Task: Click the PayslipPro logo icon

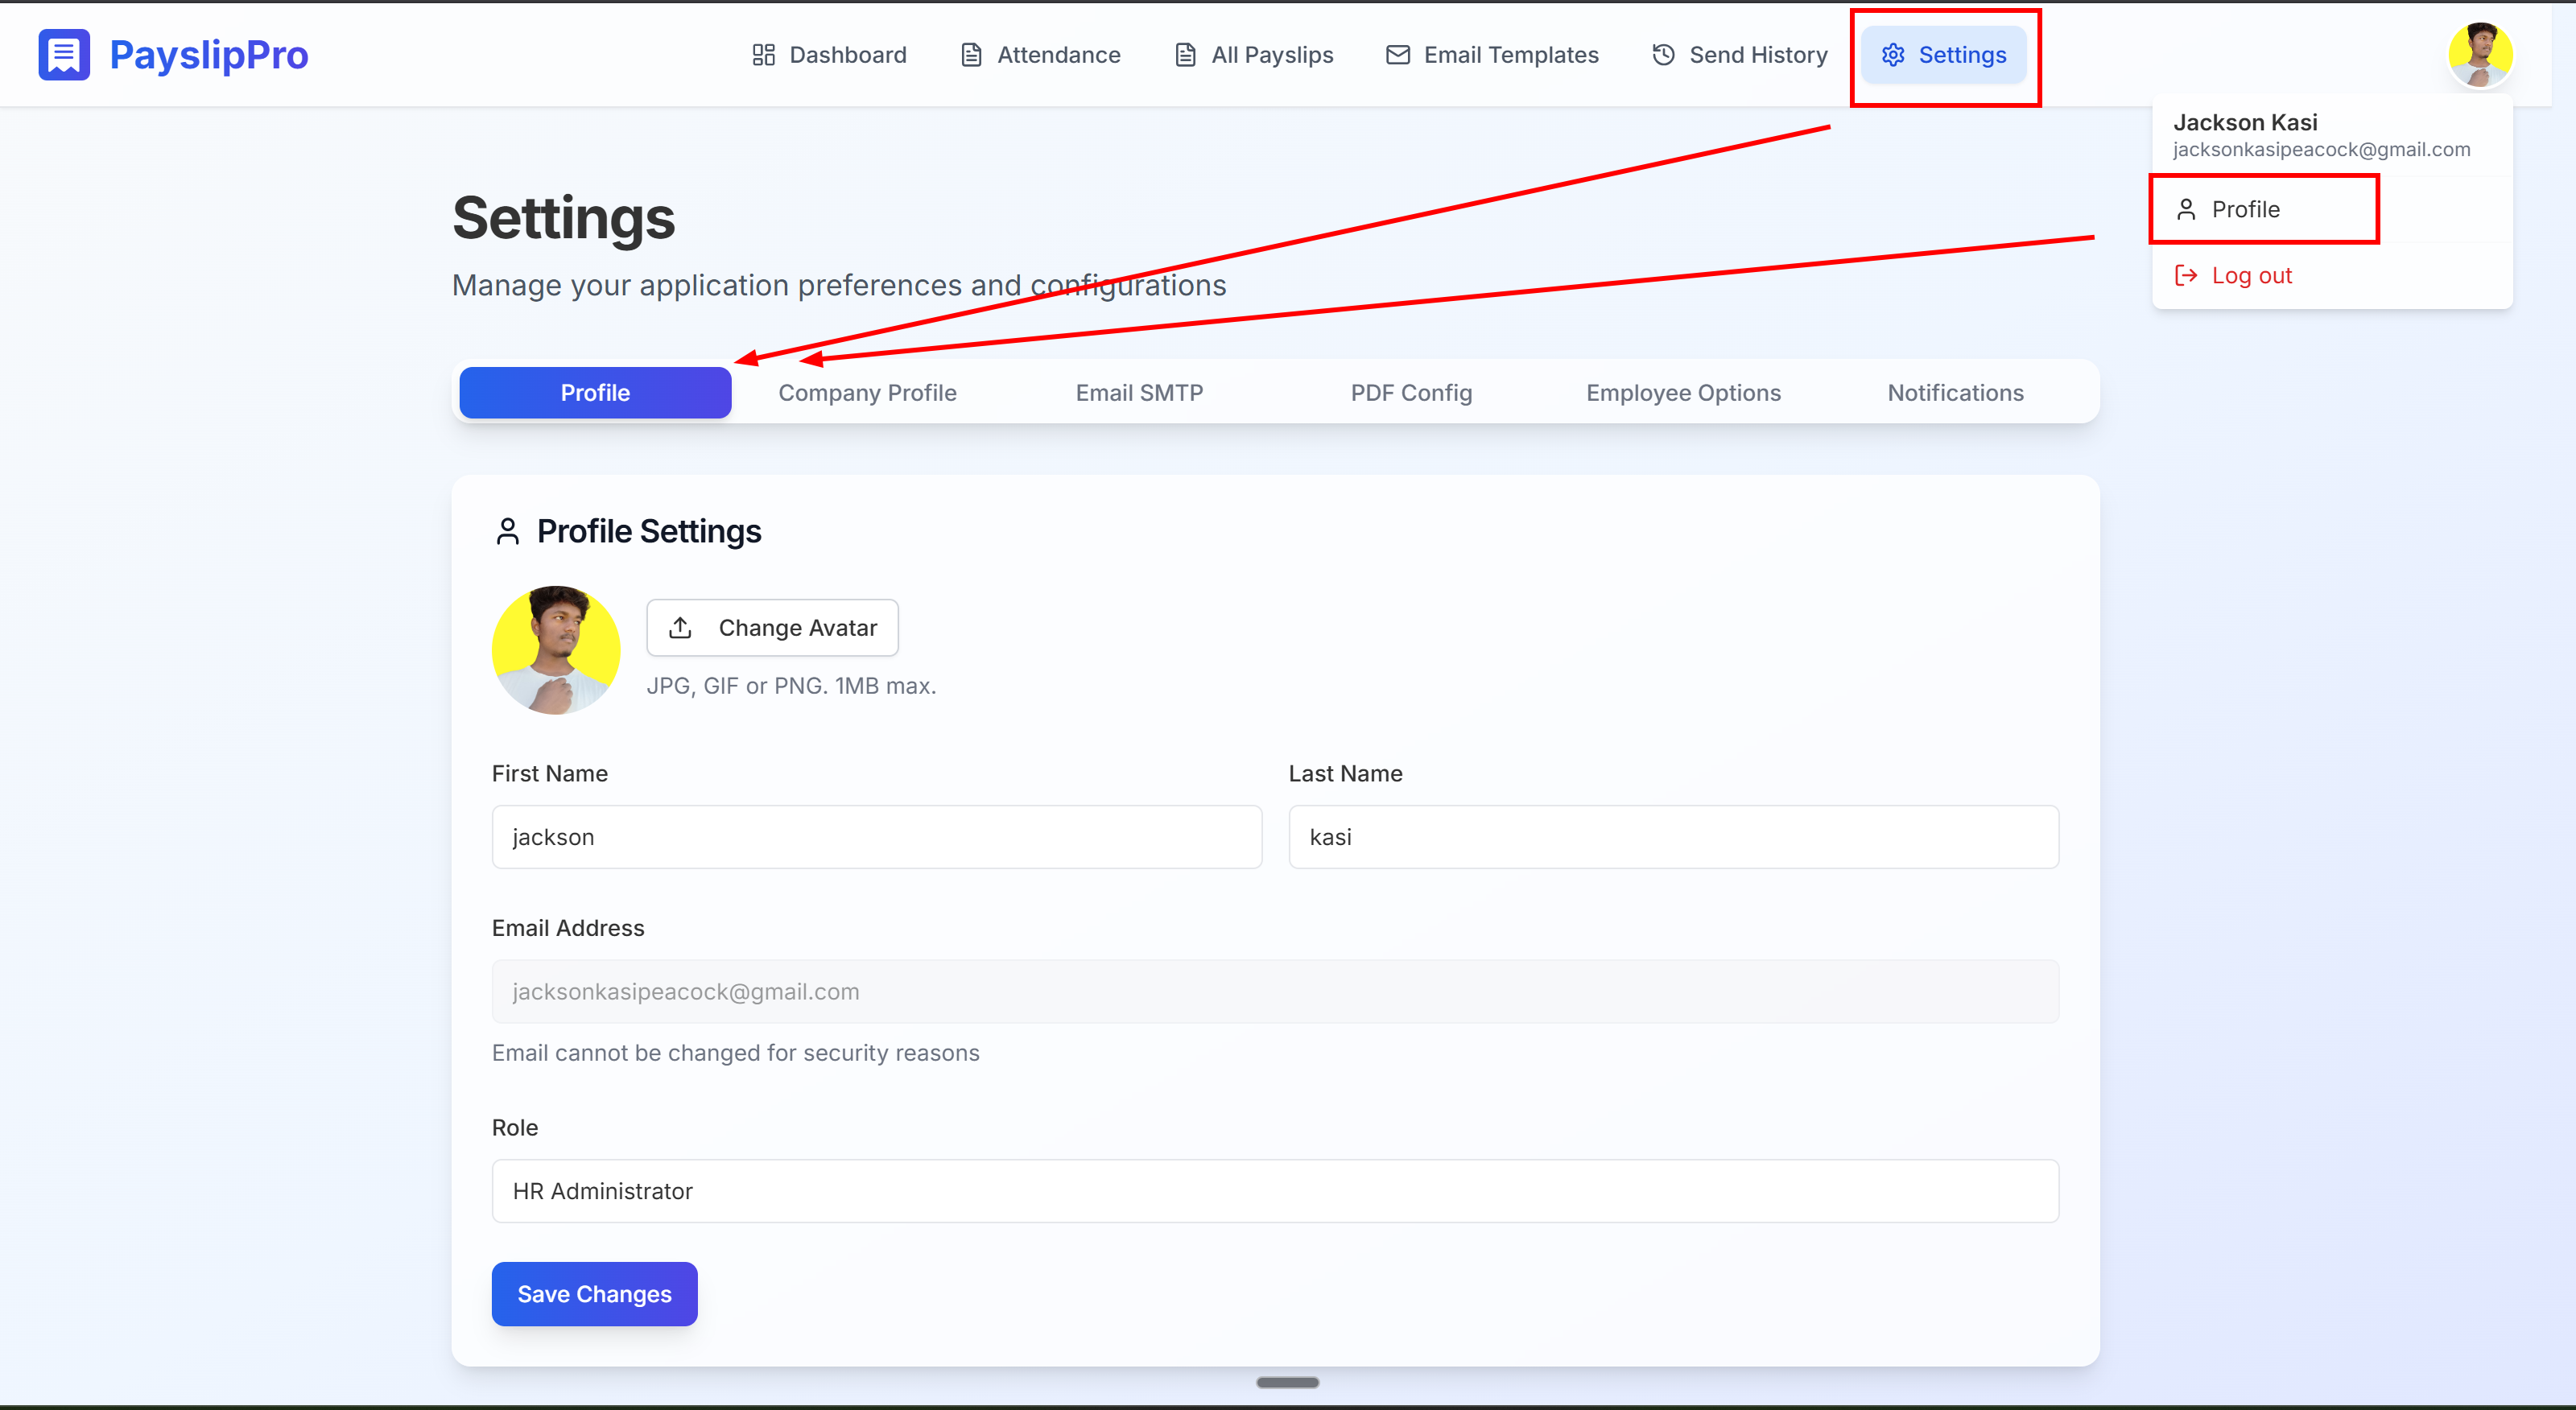Action: (x=64, y=54)
